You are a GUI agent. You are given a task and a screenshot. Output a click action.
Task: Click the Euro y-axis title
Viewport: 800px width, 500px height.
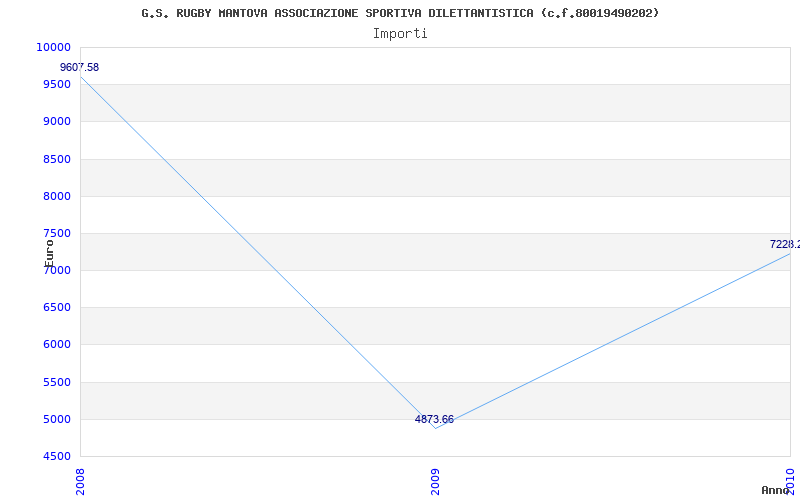click(x=49, y=253)
